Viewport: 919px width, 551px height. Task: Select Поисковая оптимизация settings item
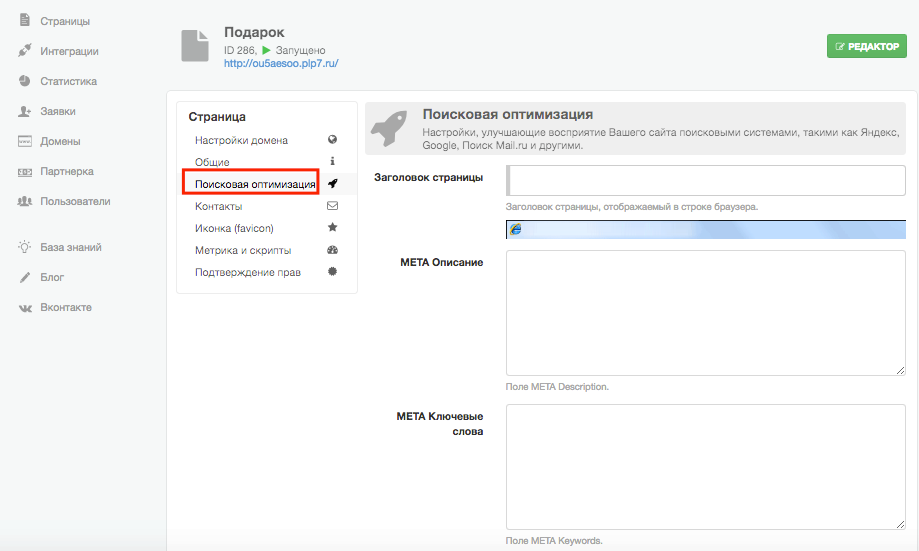[x=255, y=184]
